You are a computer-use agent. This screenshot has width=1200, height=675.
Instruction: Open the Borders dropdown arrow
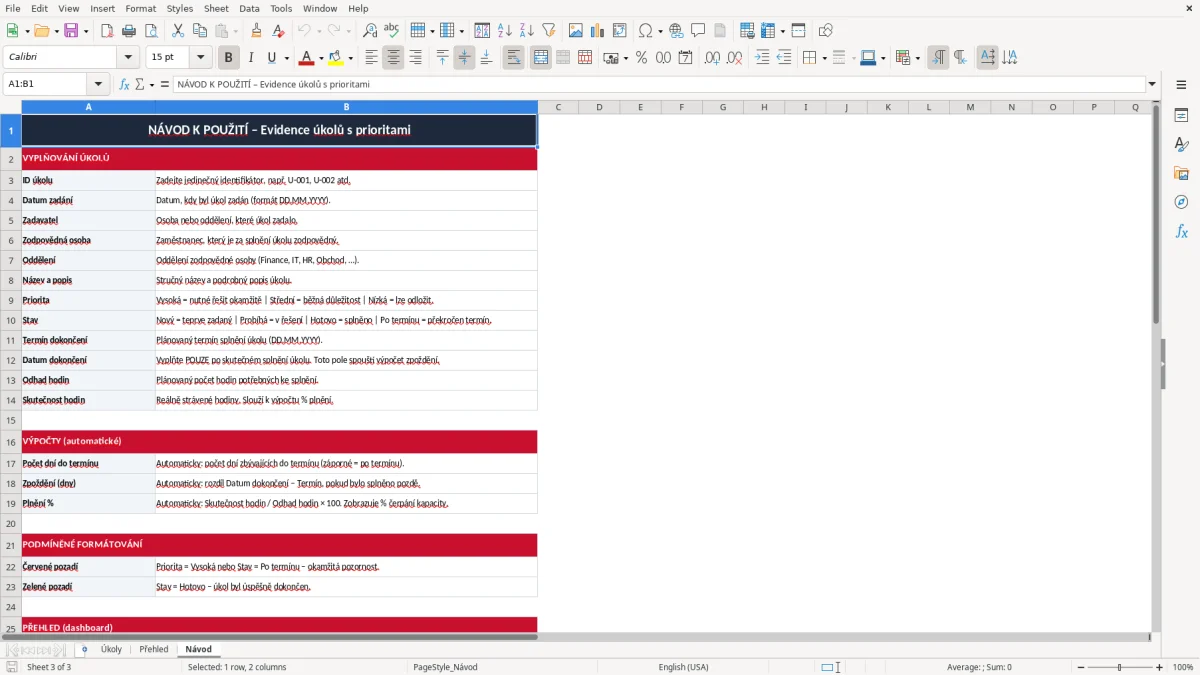tap(823, 58)
